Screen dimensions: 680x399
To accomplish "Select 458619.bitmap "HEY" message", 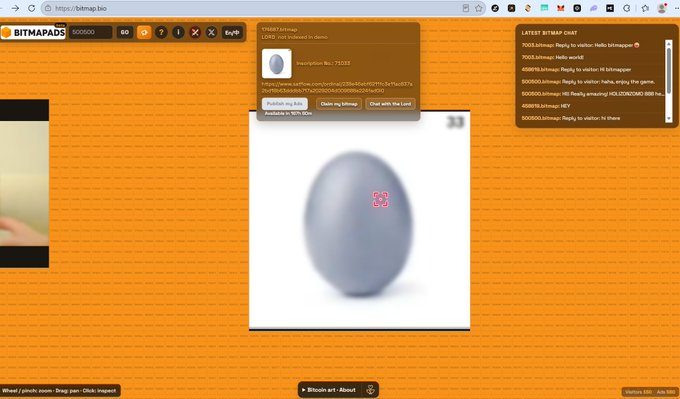I will (546, 106).
